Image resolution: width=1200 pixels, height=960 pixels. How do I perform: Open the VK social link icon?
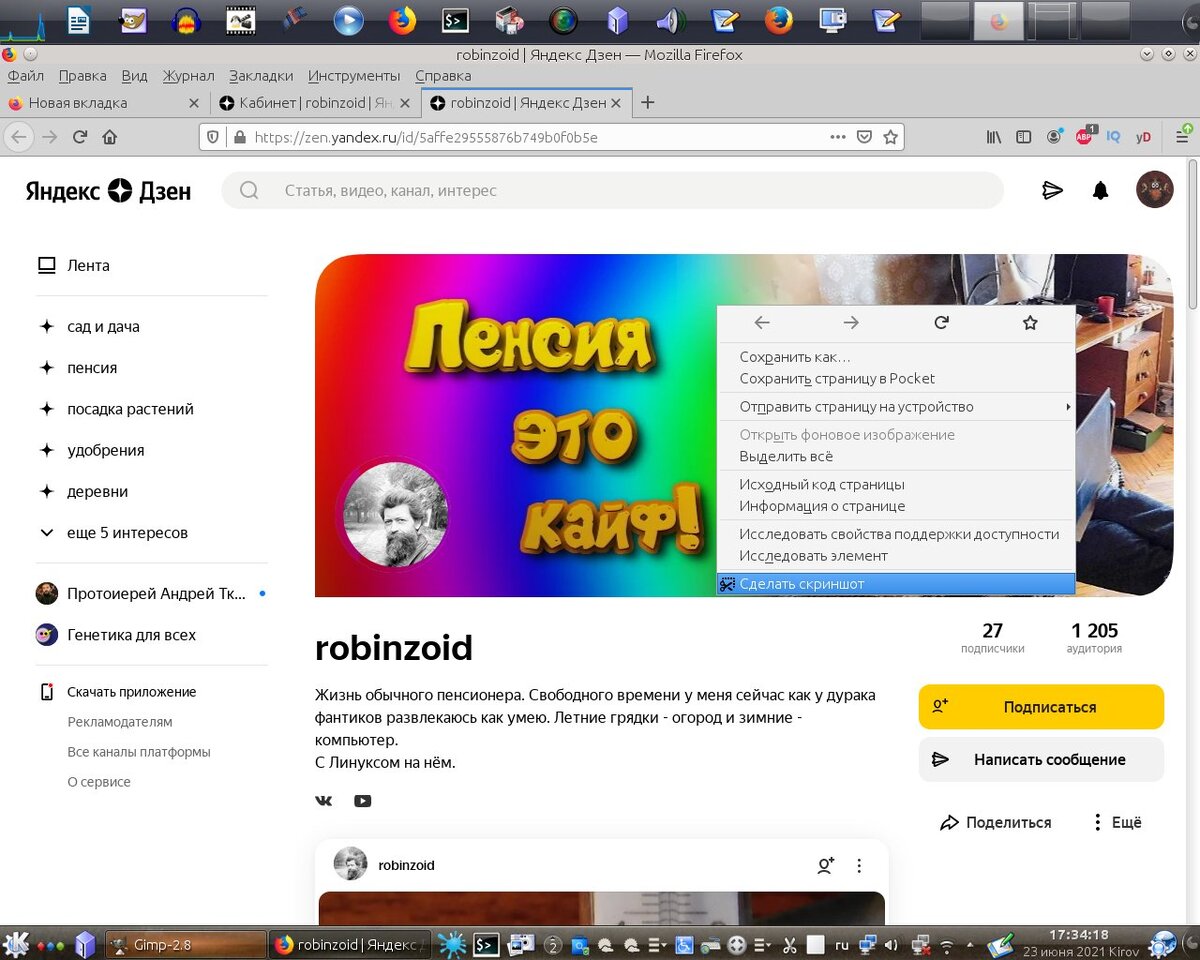pyautogui.click(x=323, y=801)
